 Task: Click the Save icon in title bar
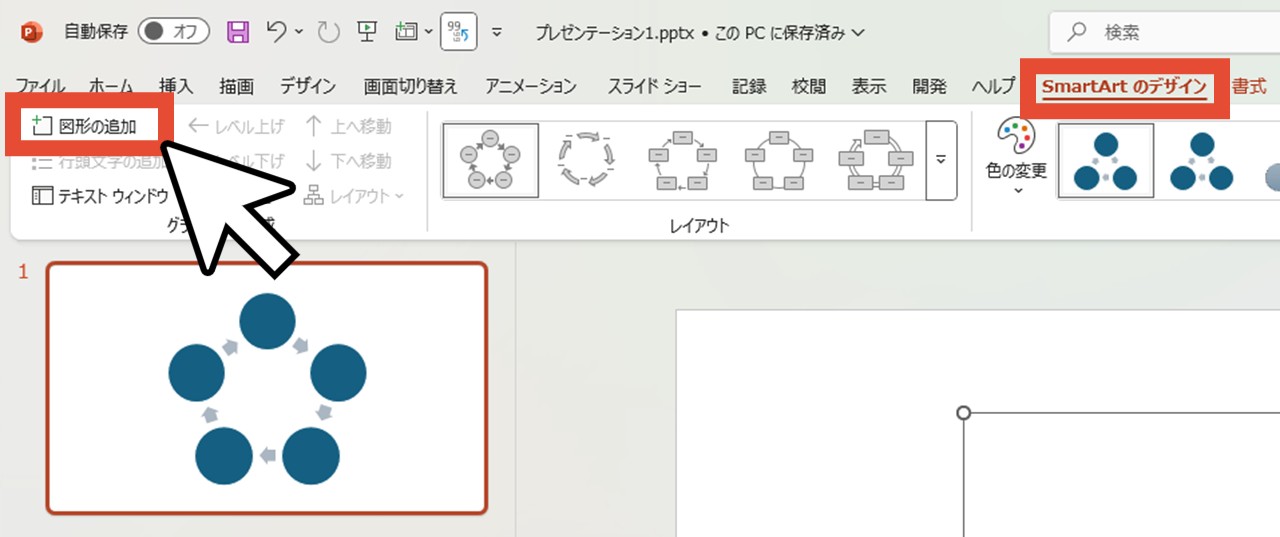click(238, 32)
